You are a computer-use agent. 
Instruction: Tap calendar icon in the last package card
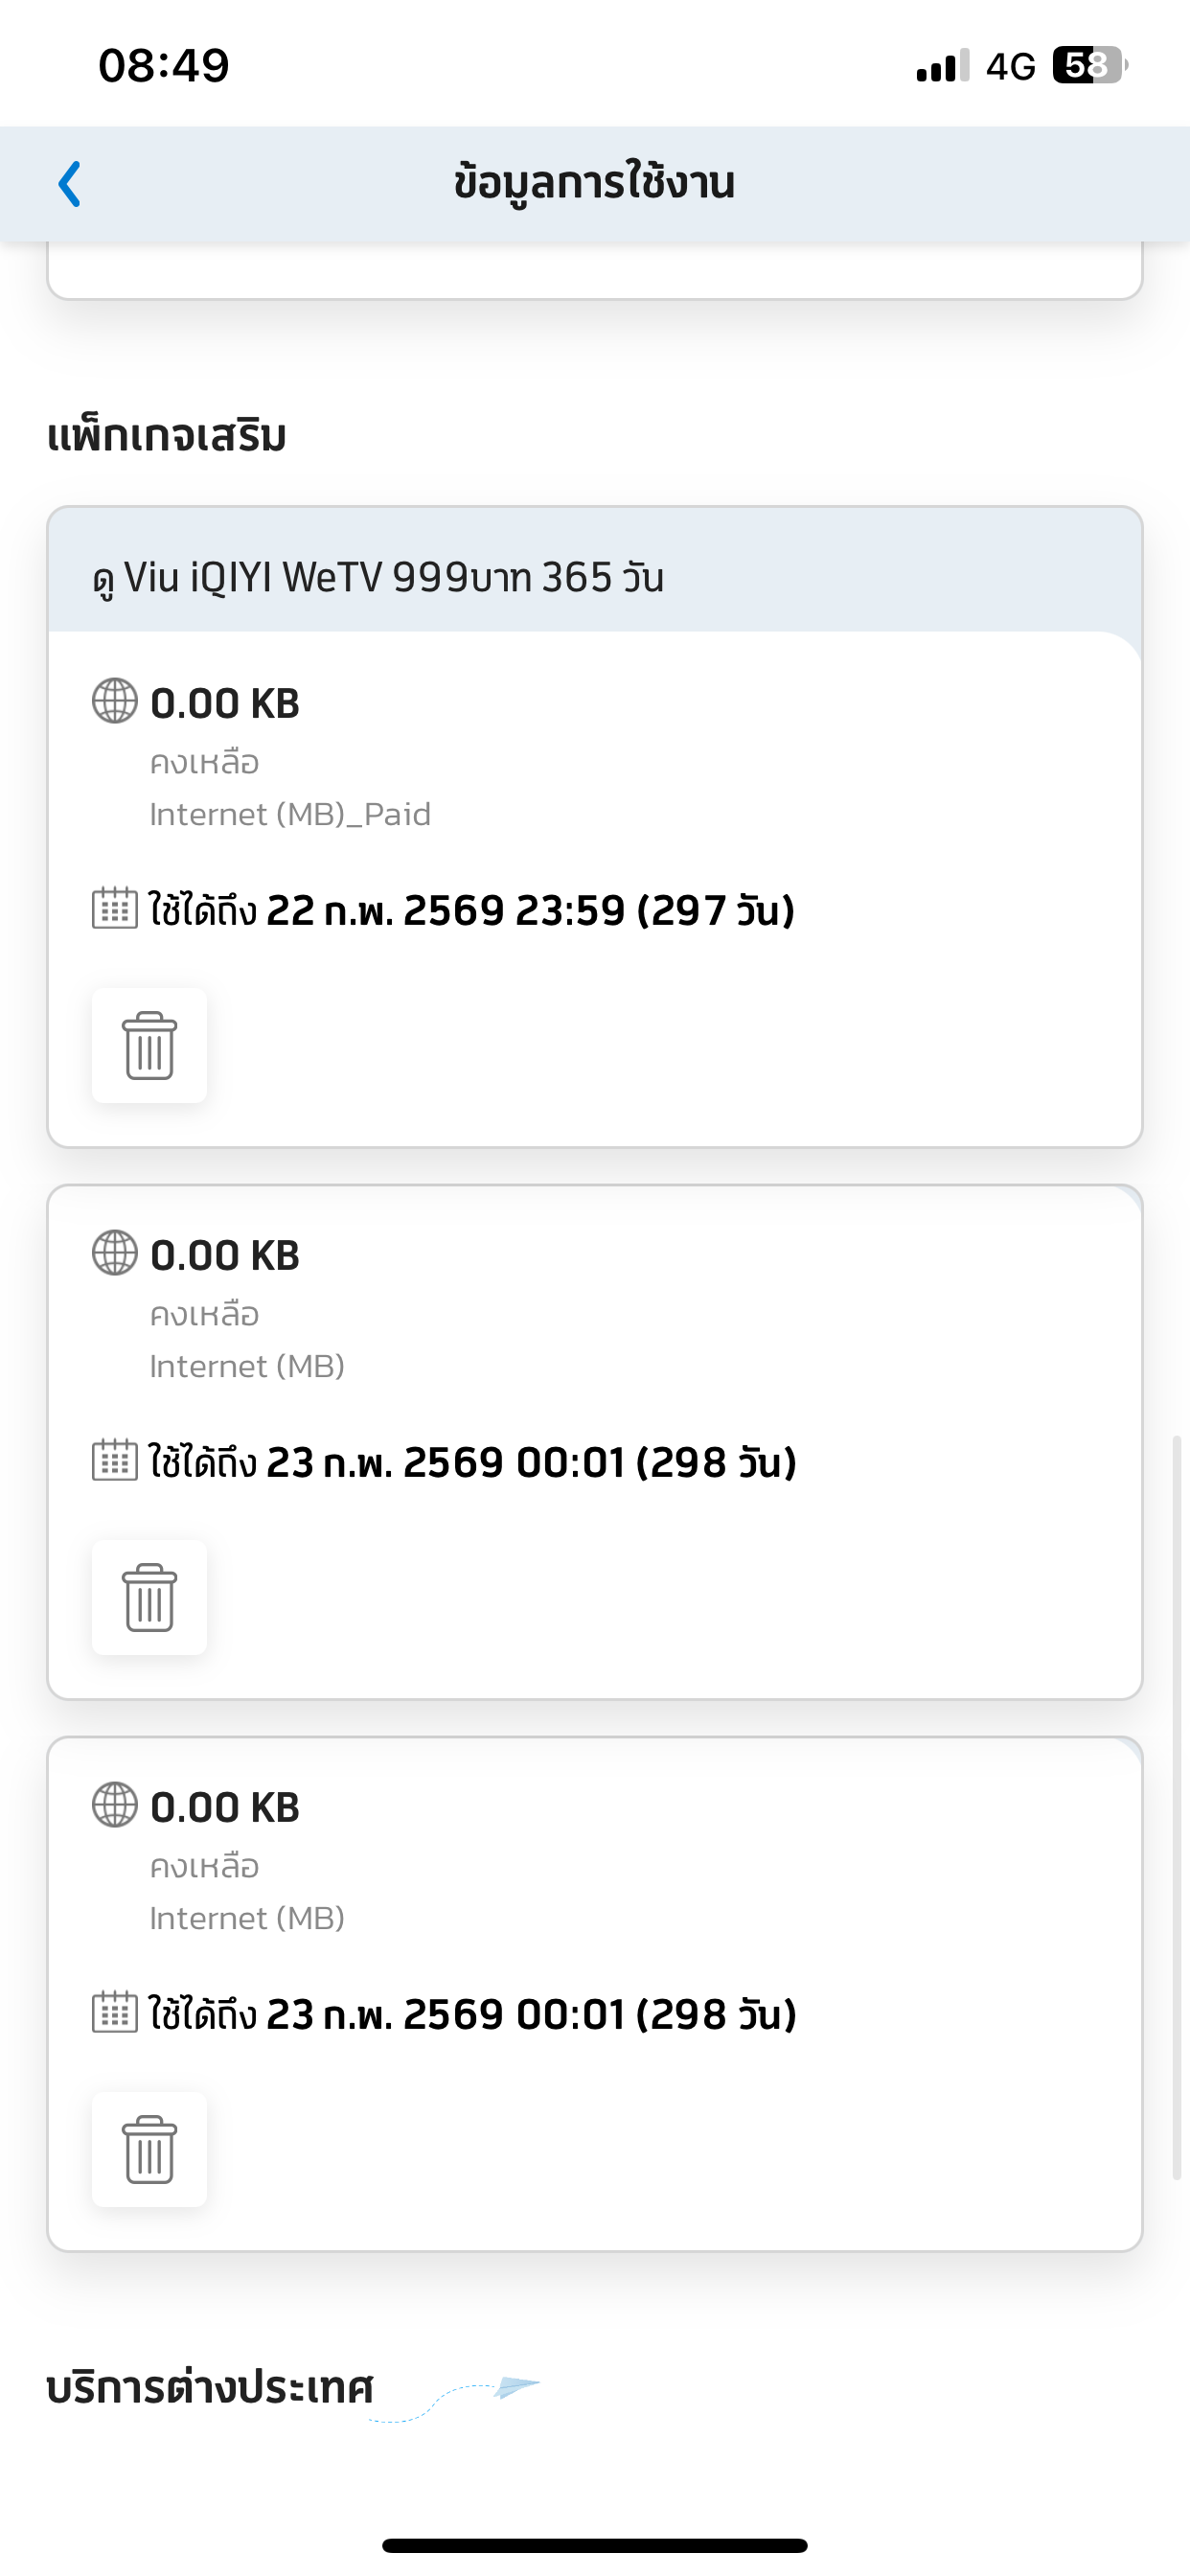tap(115, 2012)
